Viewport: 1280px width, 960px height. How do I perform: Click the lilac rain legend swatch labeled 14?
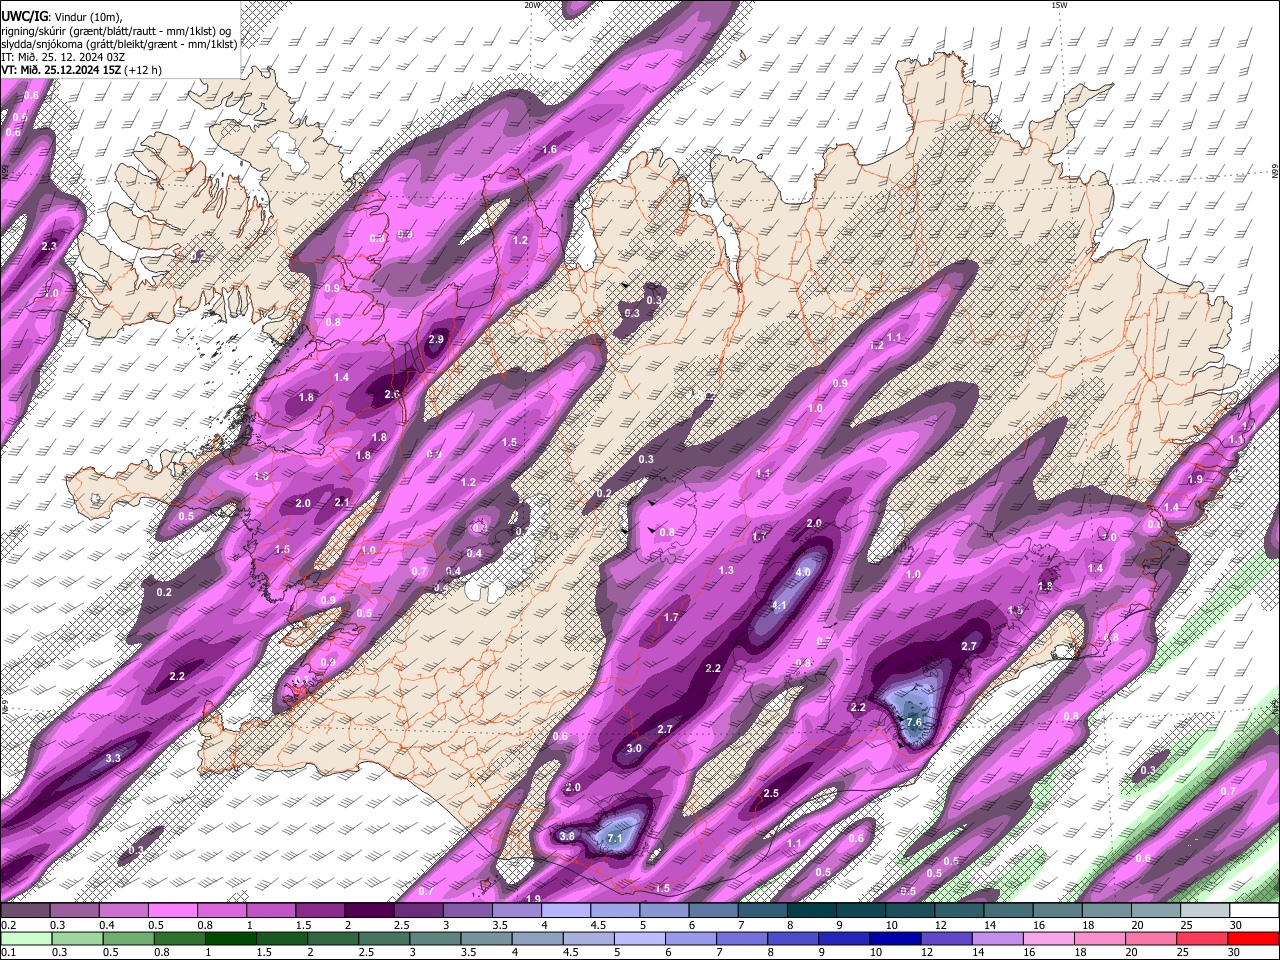(996, 938)
